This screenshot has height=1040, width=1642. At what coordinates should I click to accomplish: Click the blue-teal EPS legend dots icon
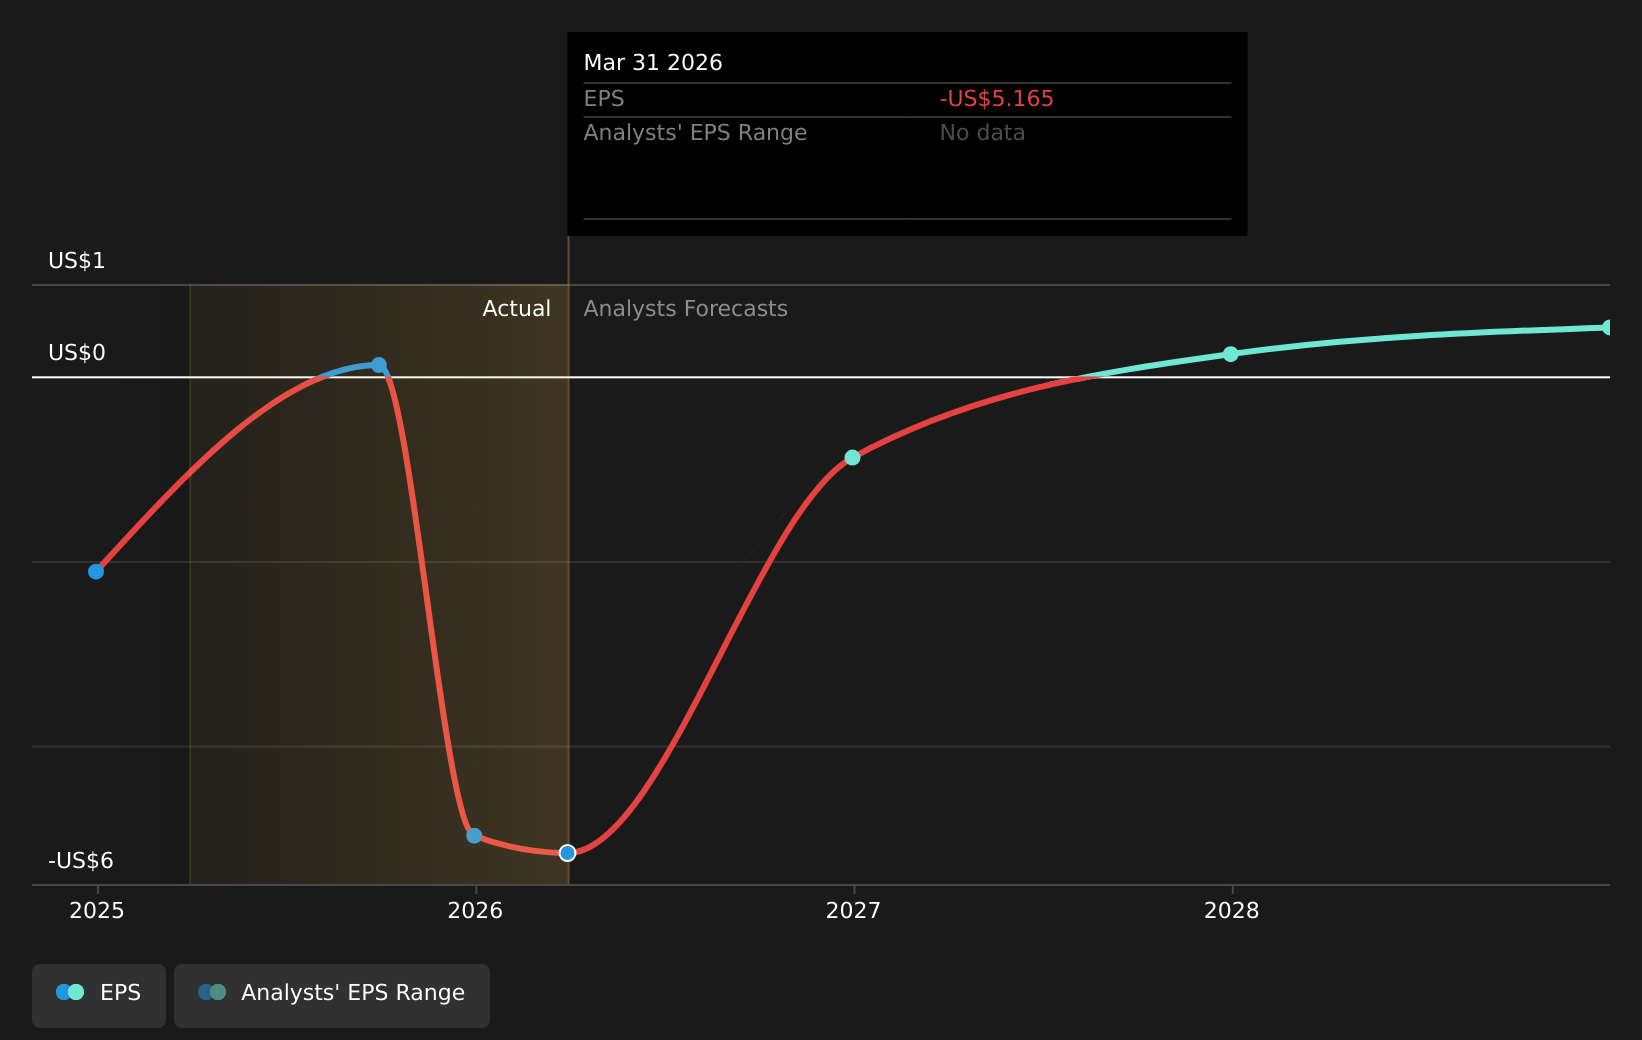click(70, 992)
